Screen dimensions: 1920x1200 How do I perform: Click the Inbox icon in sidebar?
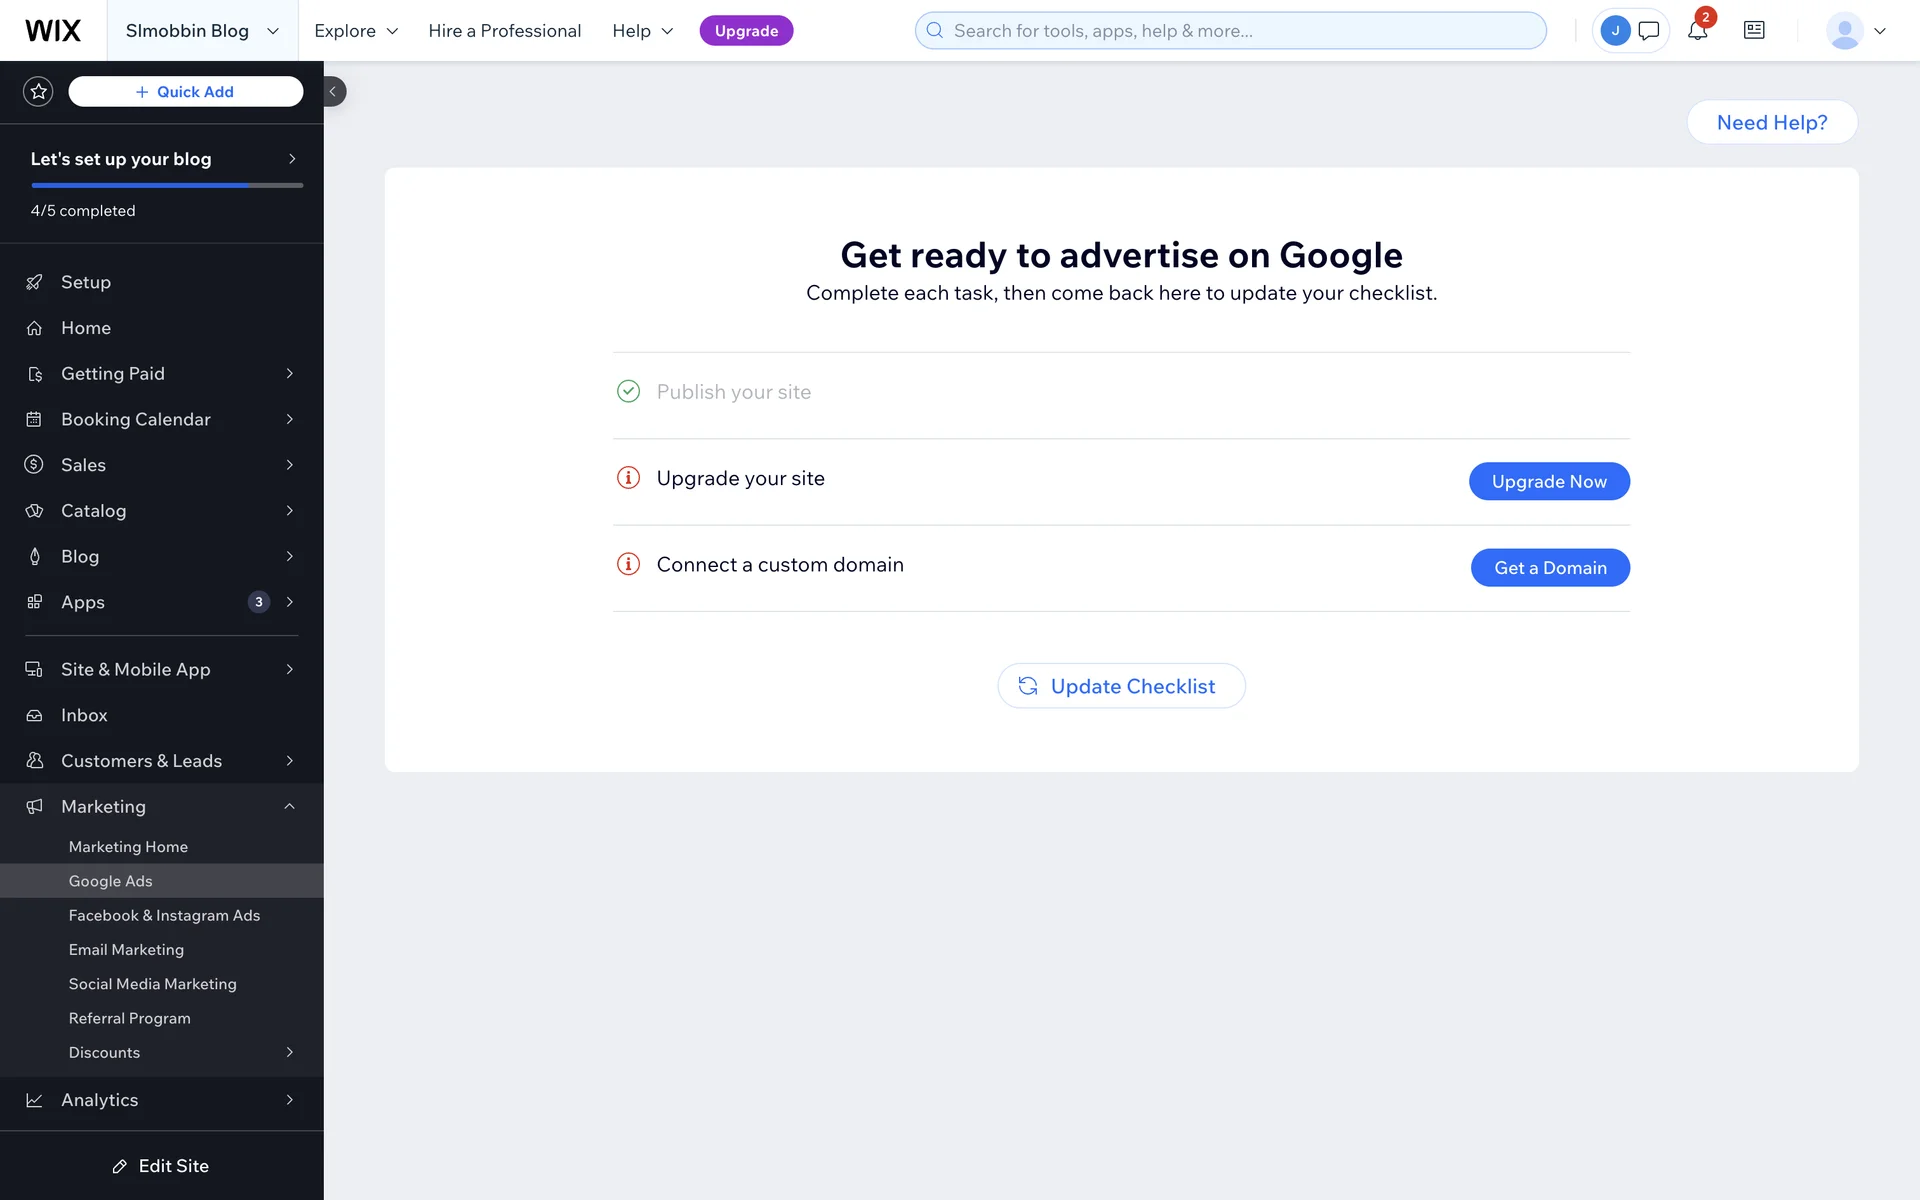[34, 715]
